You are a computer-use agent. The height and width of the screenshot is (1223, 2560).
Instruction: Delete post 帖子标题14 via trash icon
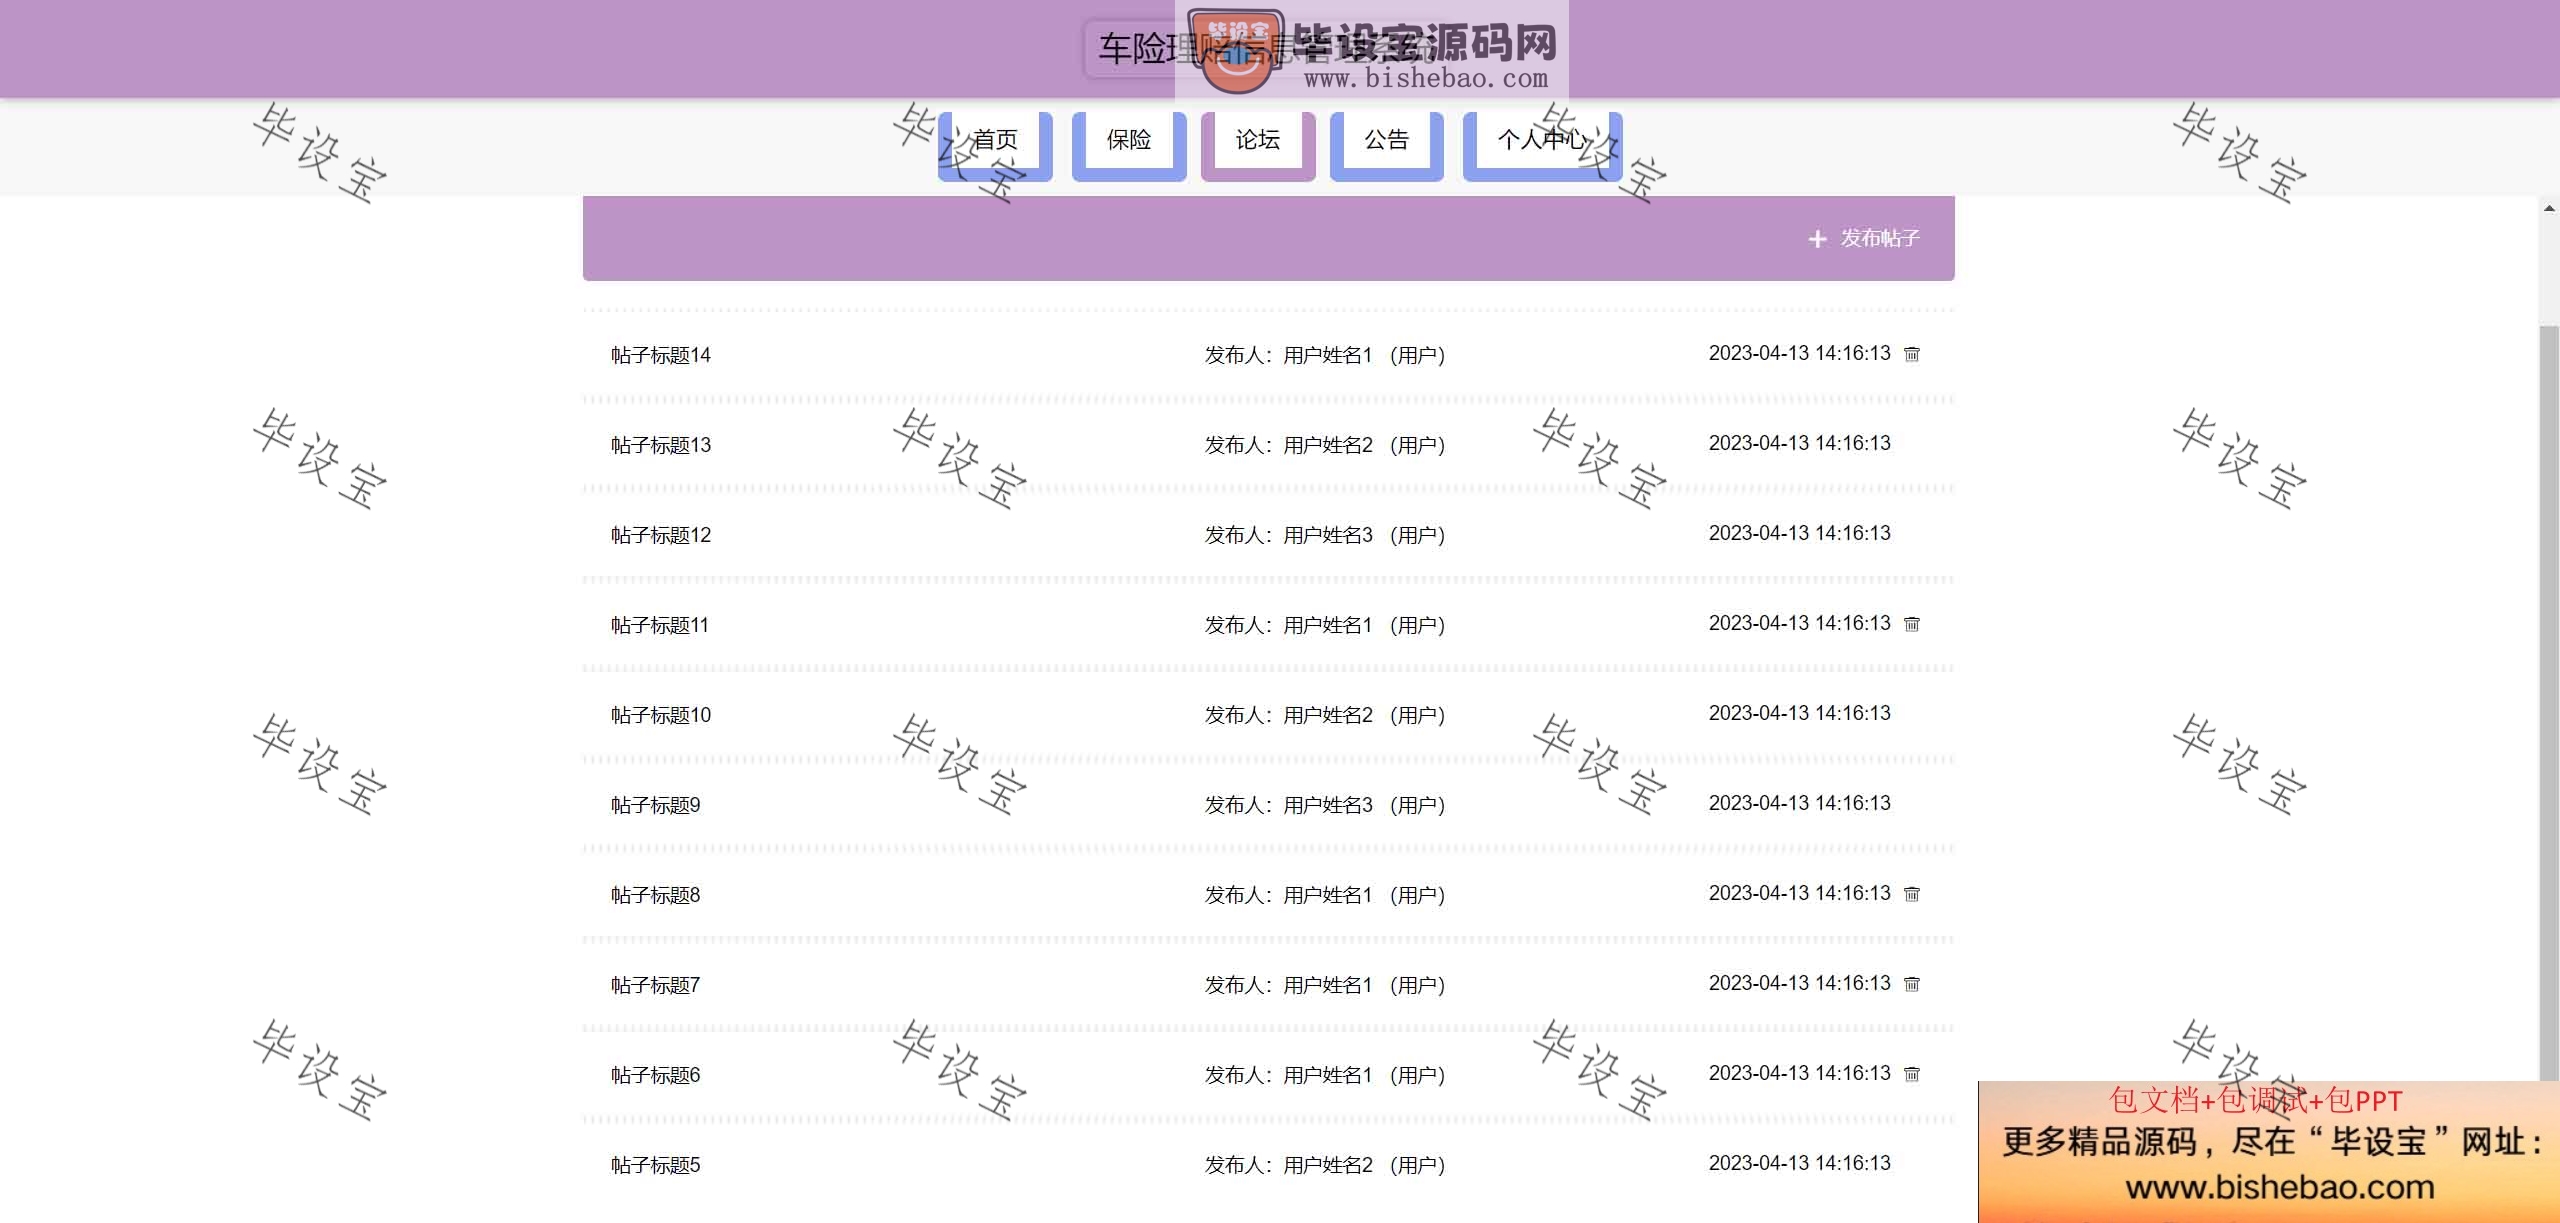[1911, 354]
